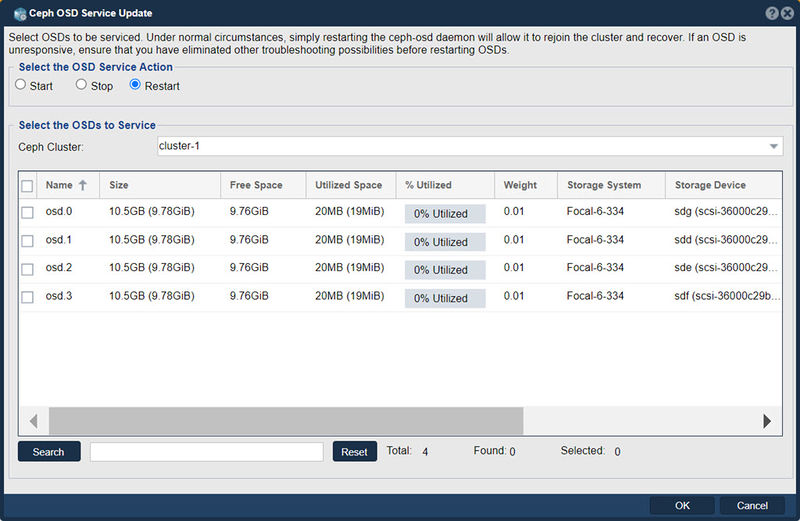The height and width of the screenshot is (521, 800).
Task: Sort by the Storage Device column header
Action: pos(723,185)
